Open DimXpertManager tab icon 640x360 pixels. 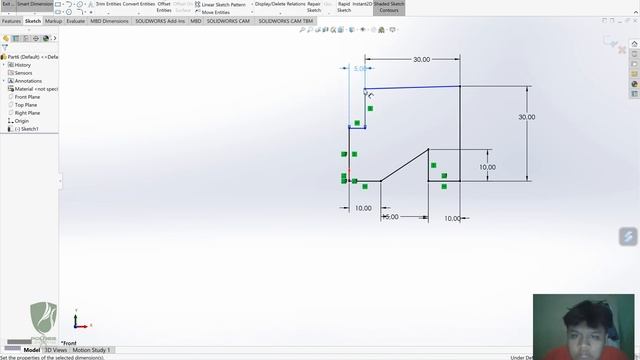(x=36, y=38)
